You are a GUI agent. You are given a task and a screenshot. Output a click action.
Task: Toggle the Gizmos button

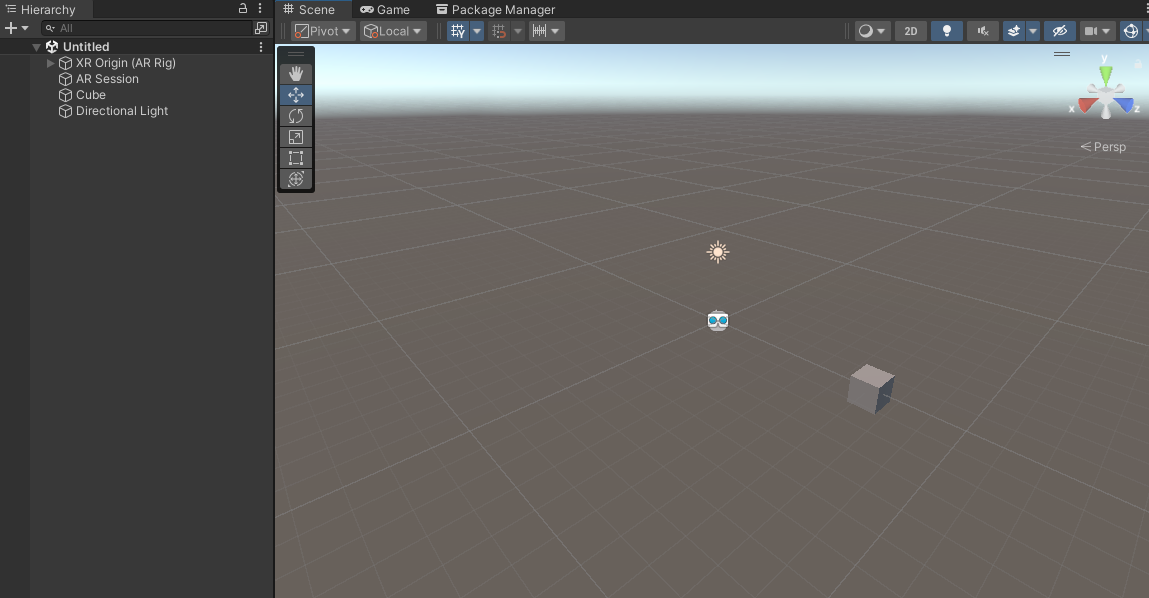(x=1131, y=31)
